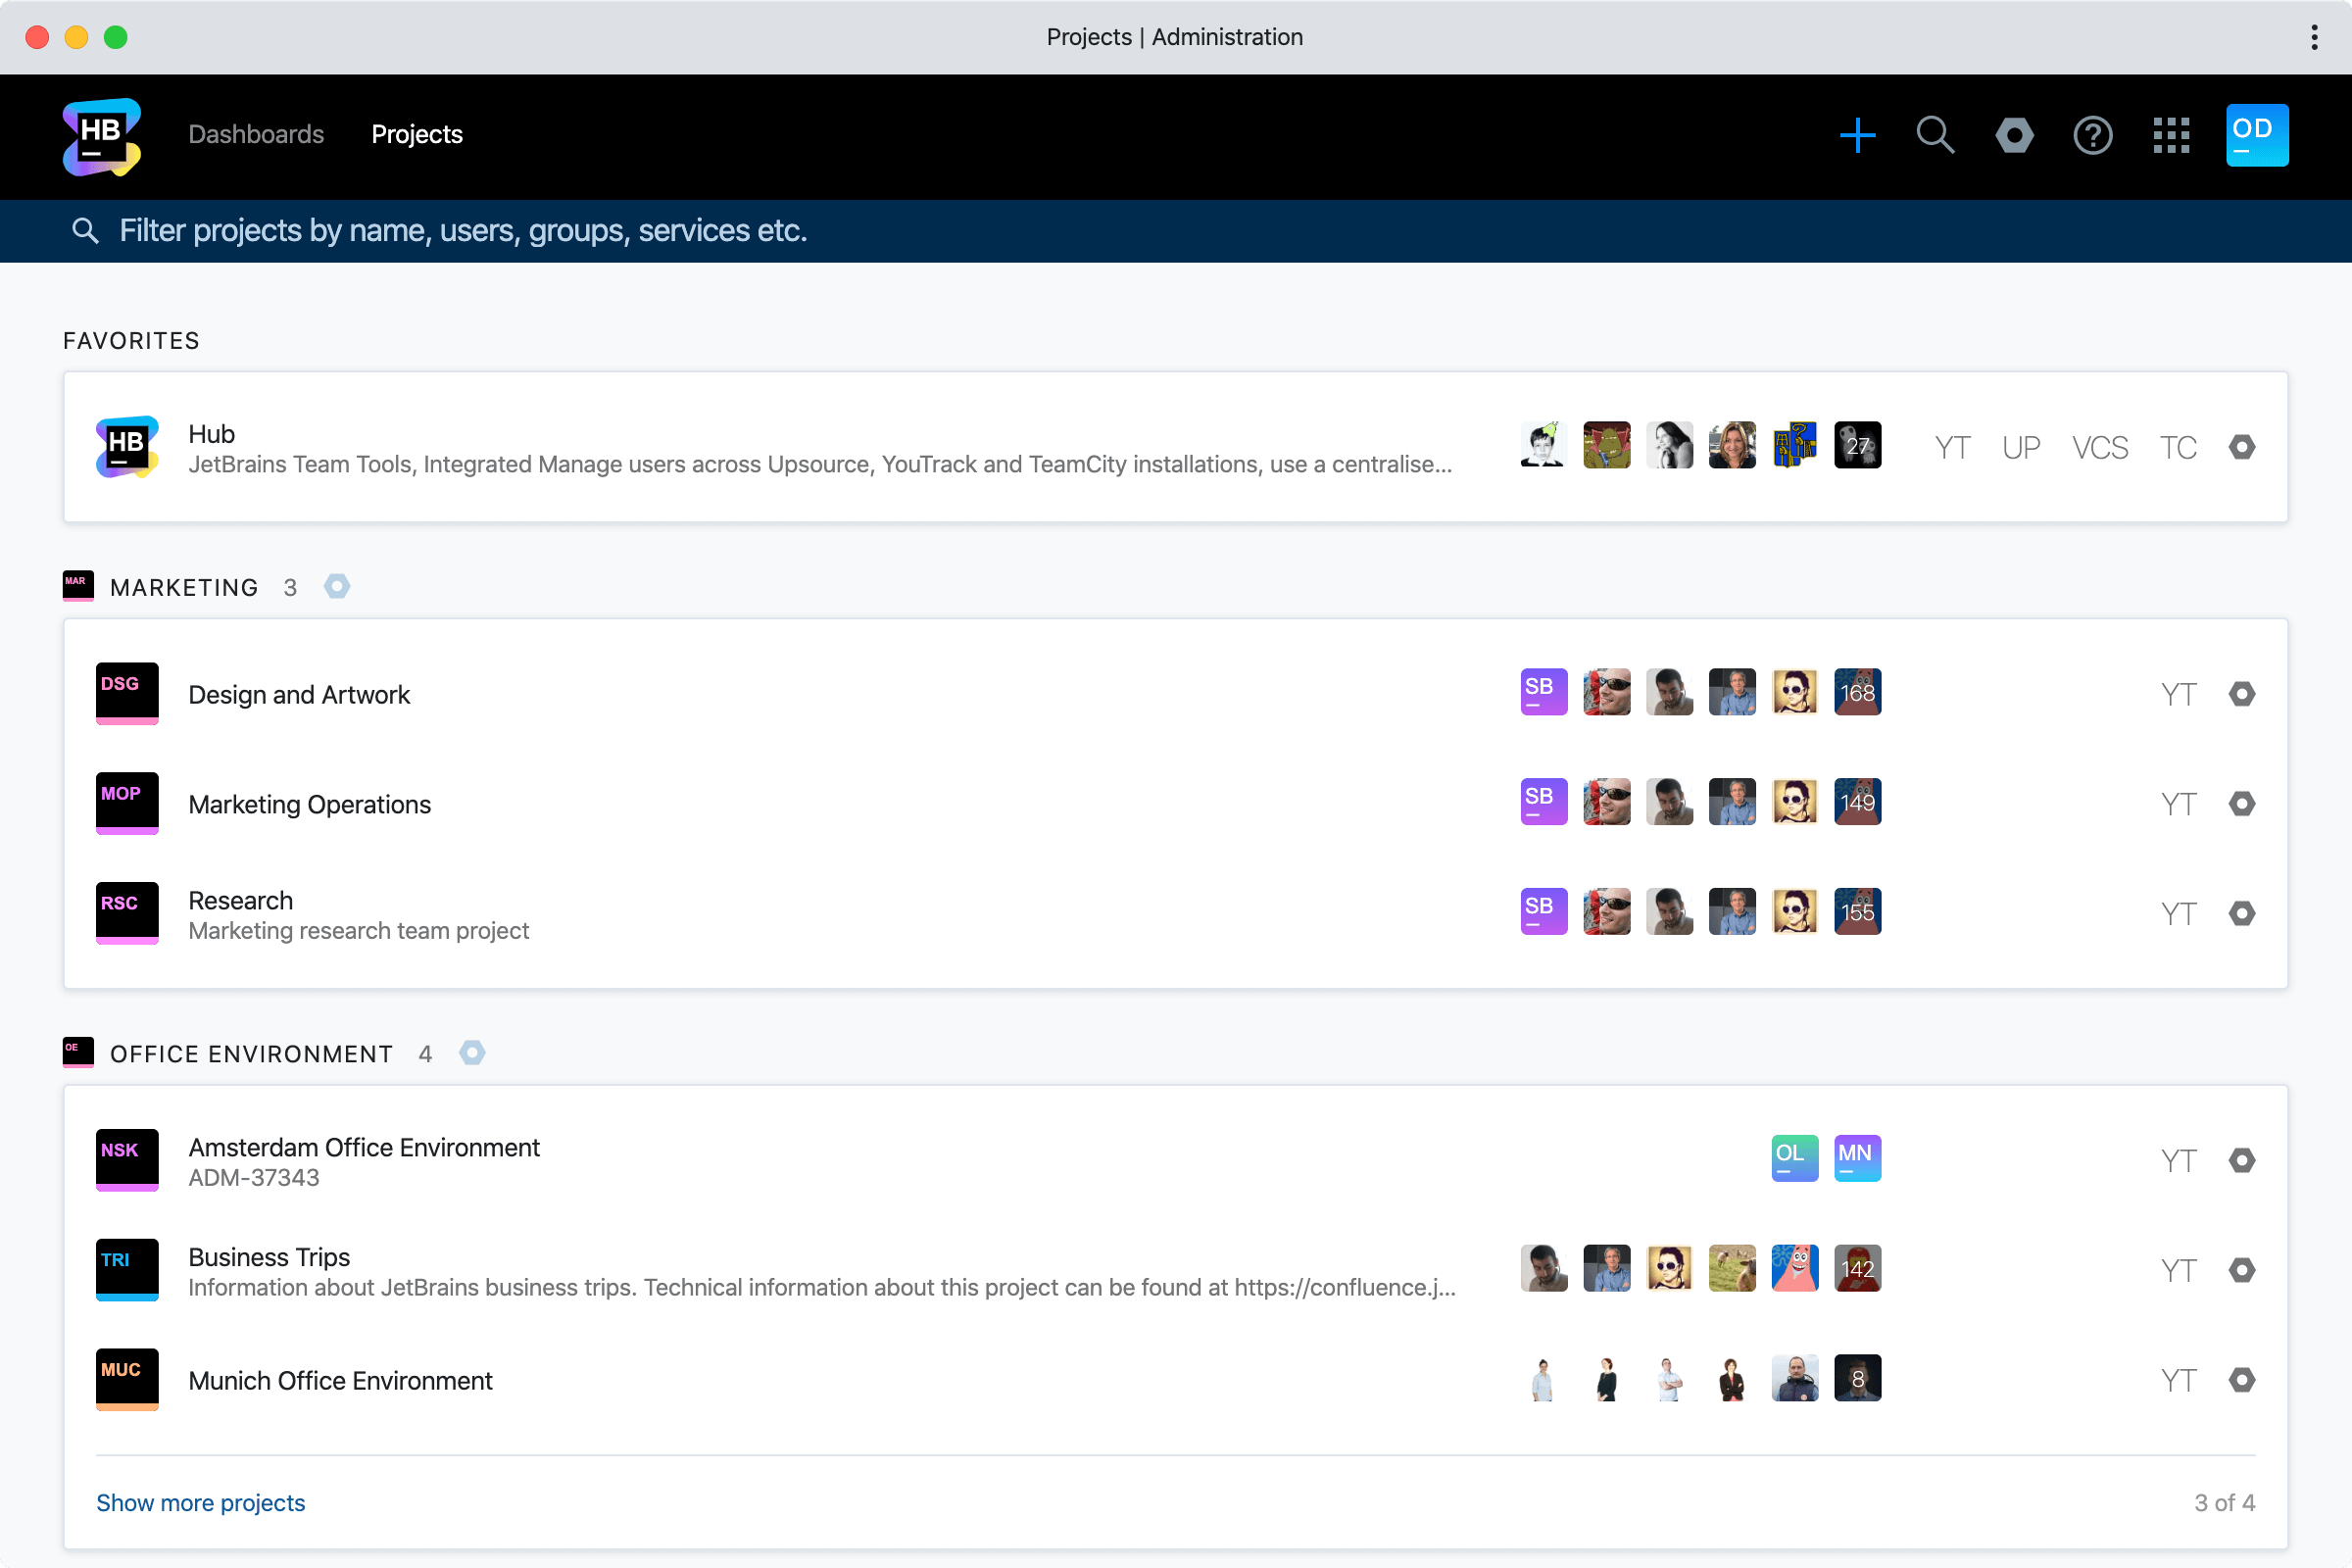Click the window three-dot menu in the title bar
The image size is (2352, 1568).
point(2314,37)
